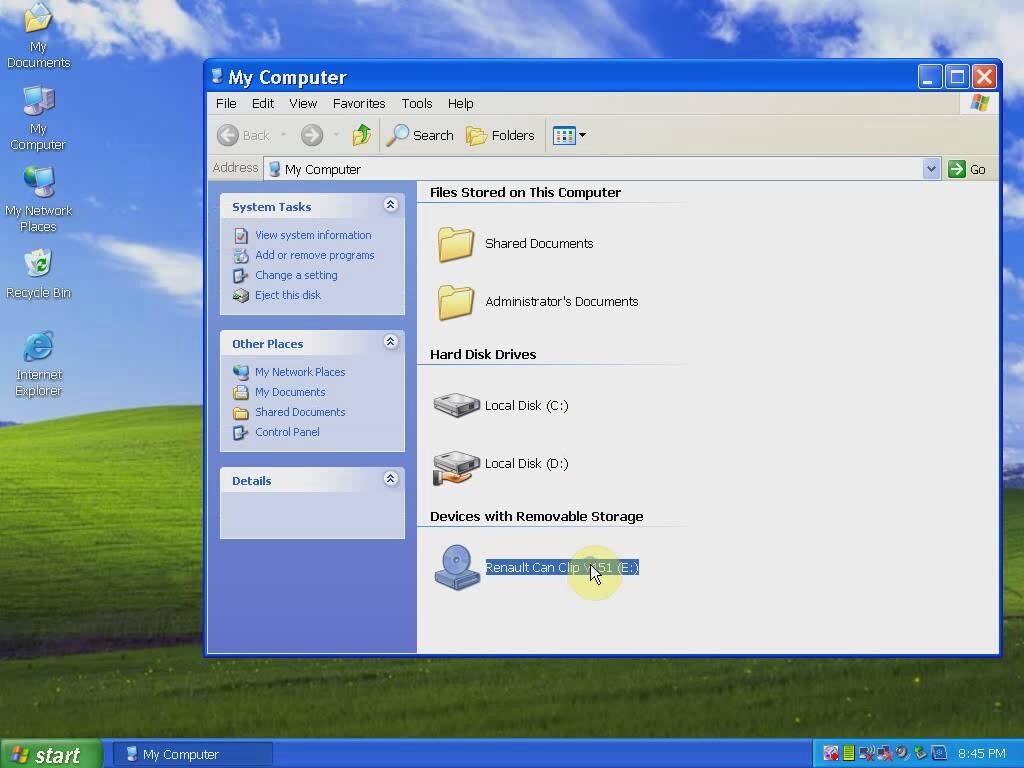This screenshot has width=1024, height=768.
Task: Click My Computer taskbar button
Action: (192, 754)
